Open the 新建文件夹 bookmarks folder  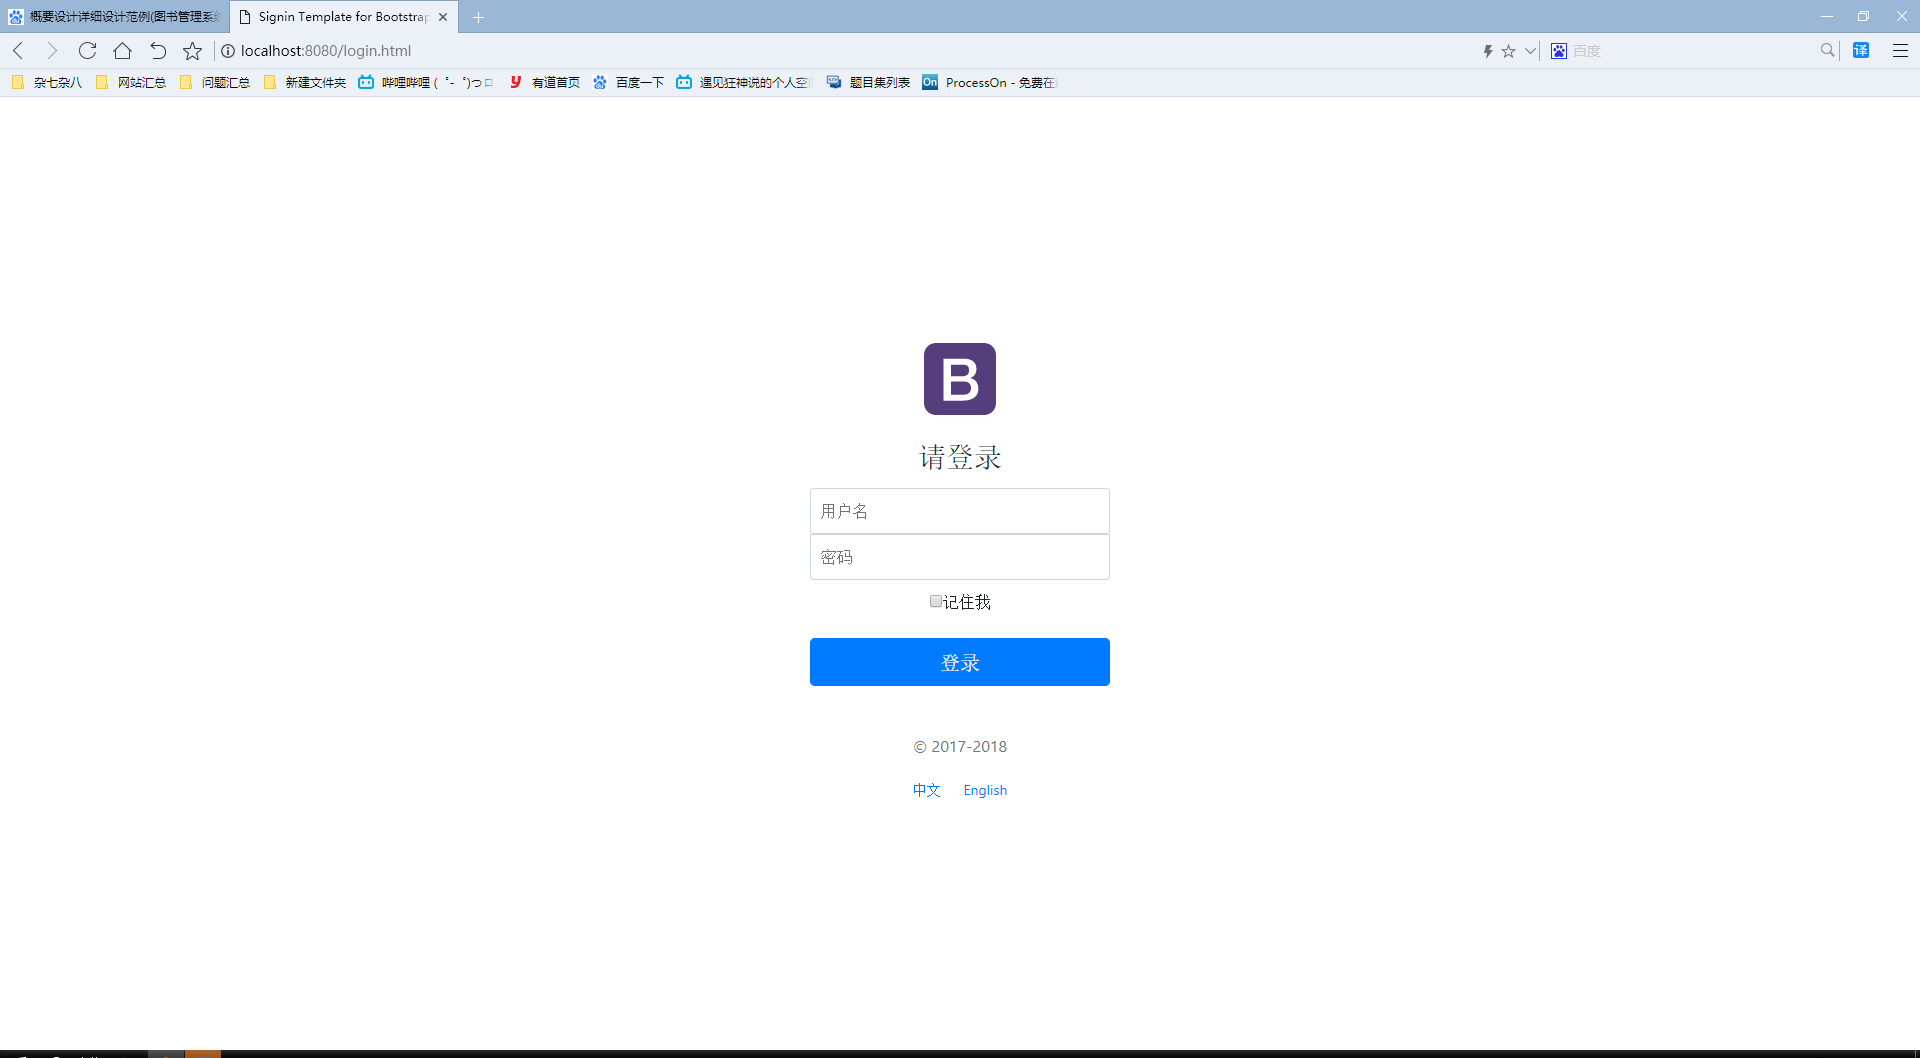click(x=305, y=83)
